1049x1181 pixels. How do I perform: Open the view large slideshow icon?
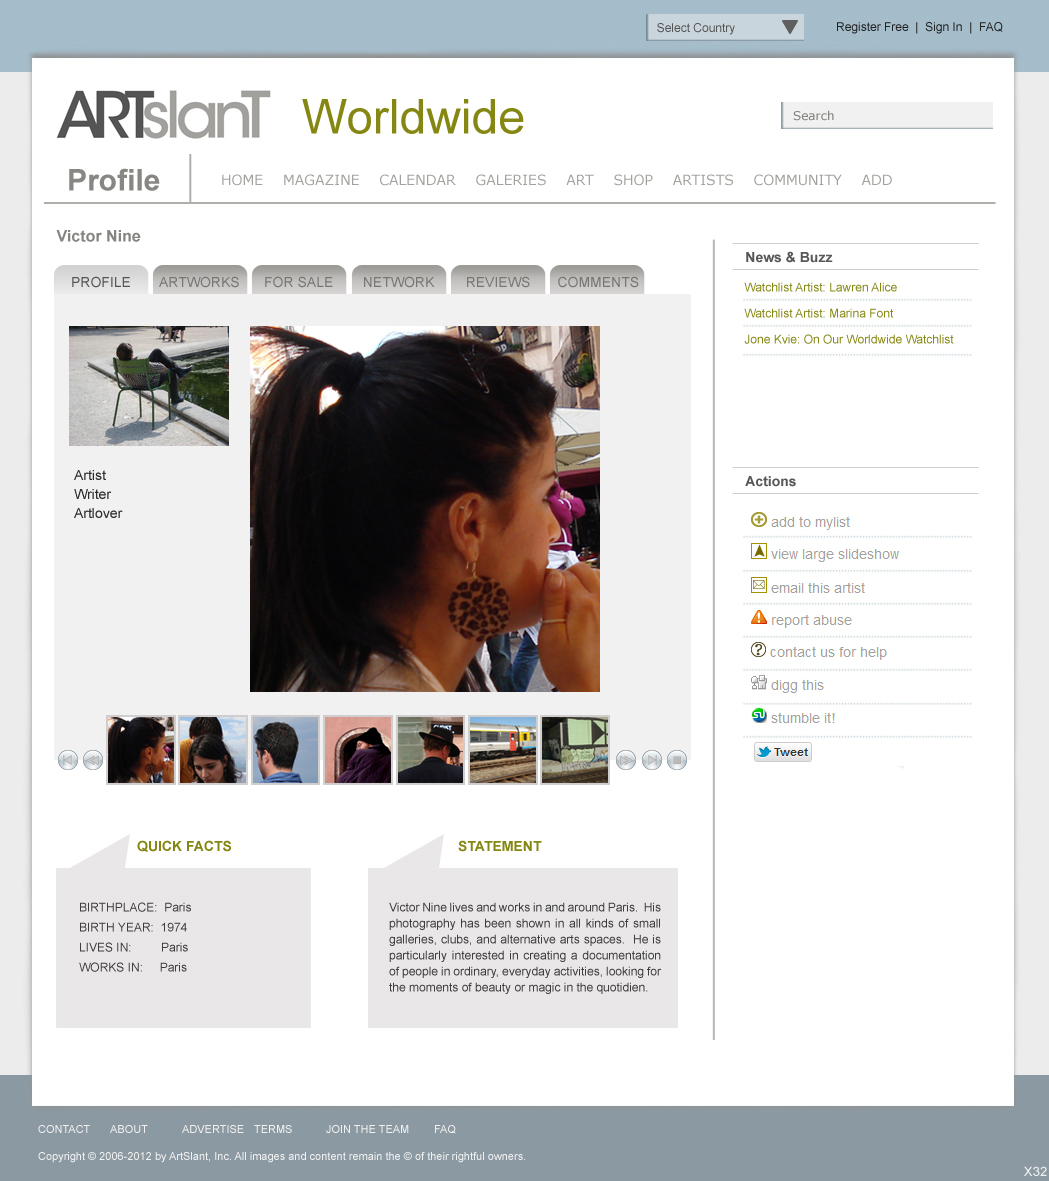(x=759, y=551)
